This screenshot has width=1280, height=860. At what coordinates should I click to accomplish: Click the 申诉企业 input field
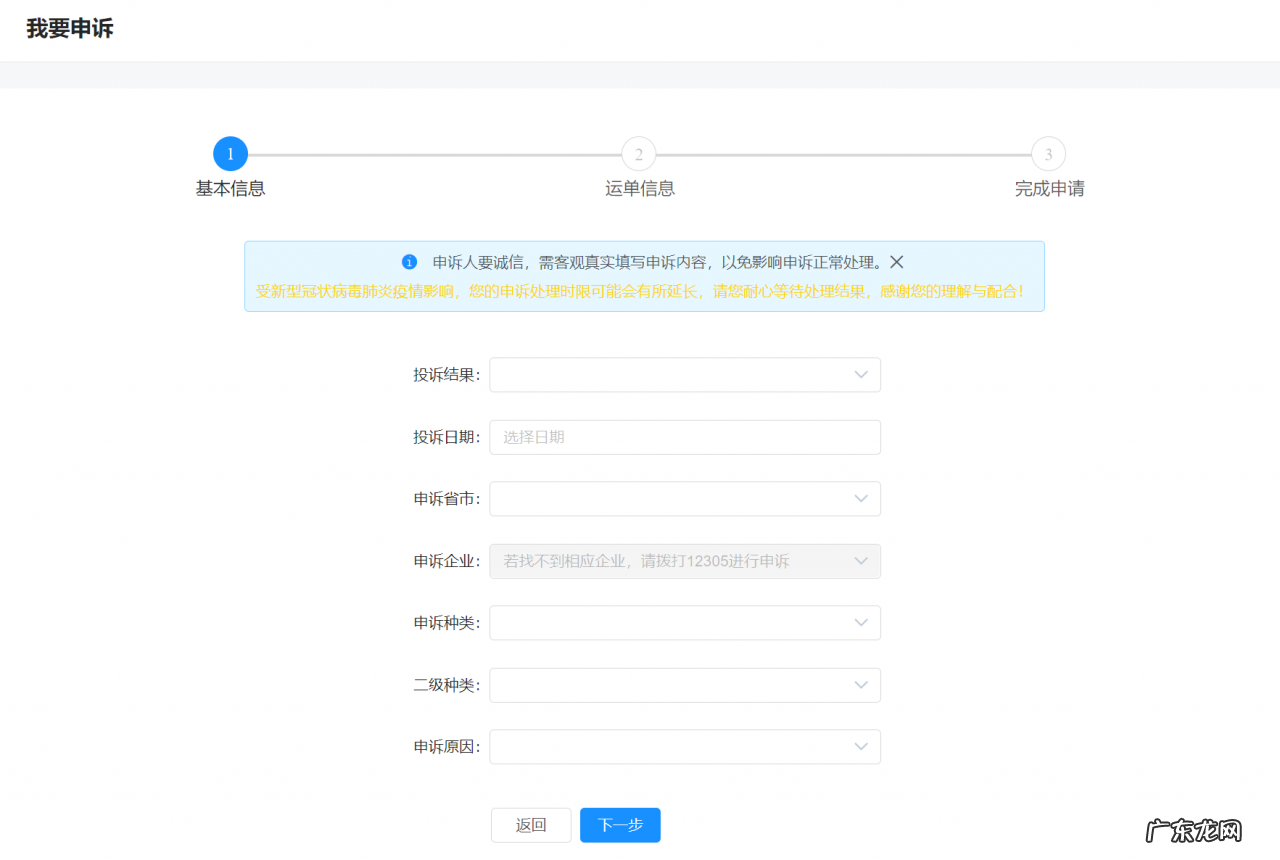coord(685,561)
